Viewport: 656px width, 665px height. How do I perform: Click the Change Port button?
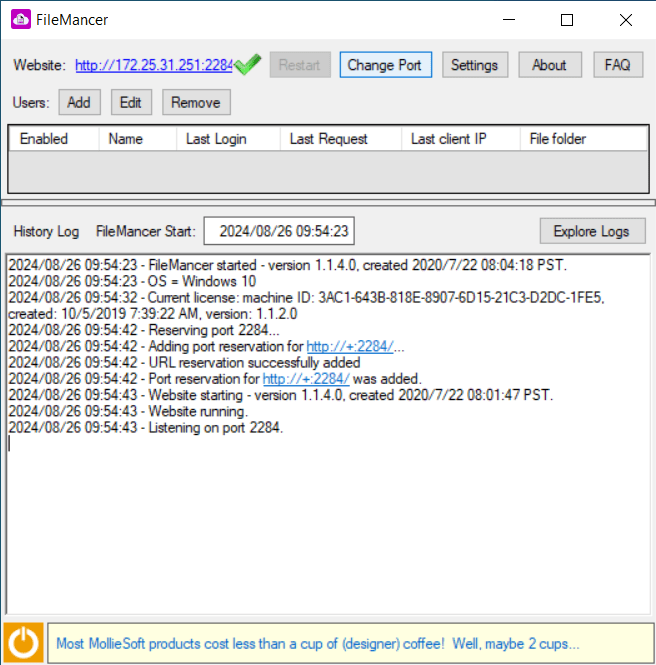385,65
